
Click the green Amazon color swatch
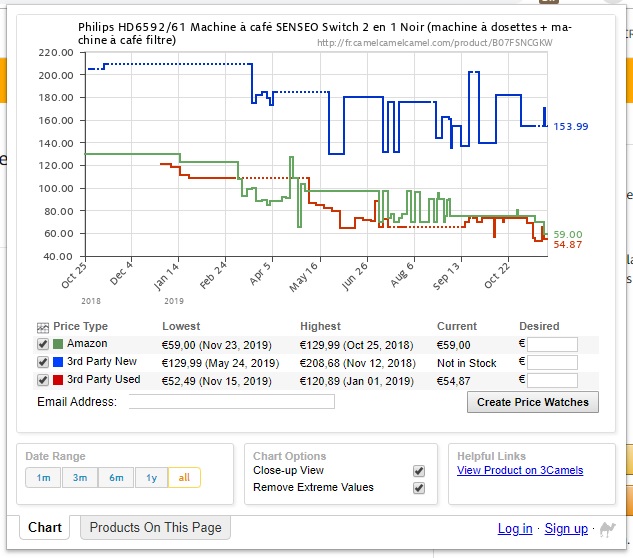58,344
